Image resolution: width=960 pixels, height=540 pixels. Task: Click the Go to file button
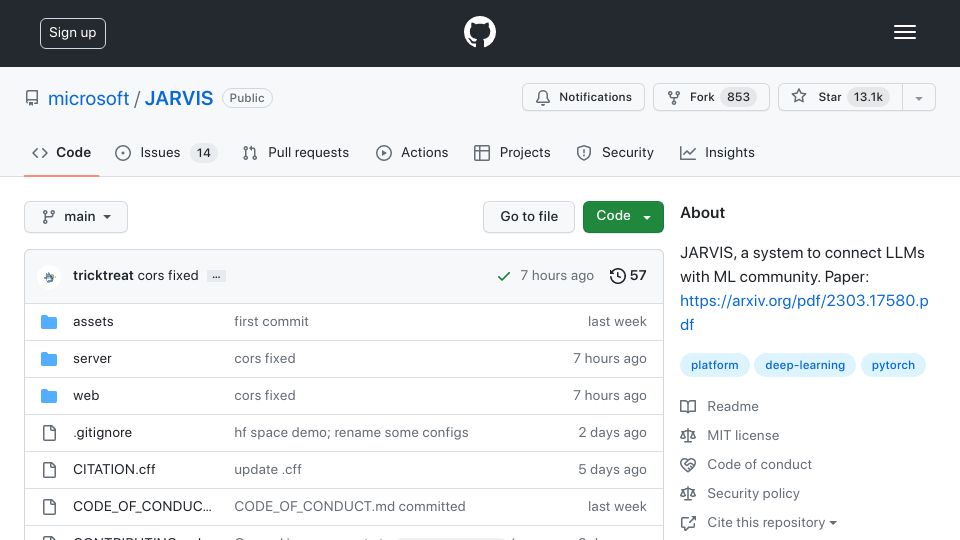(529, 217)
